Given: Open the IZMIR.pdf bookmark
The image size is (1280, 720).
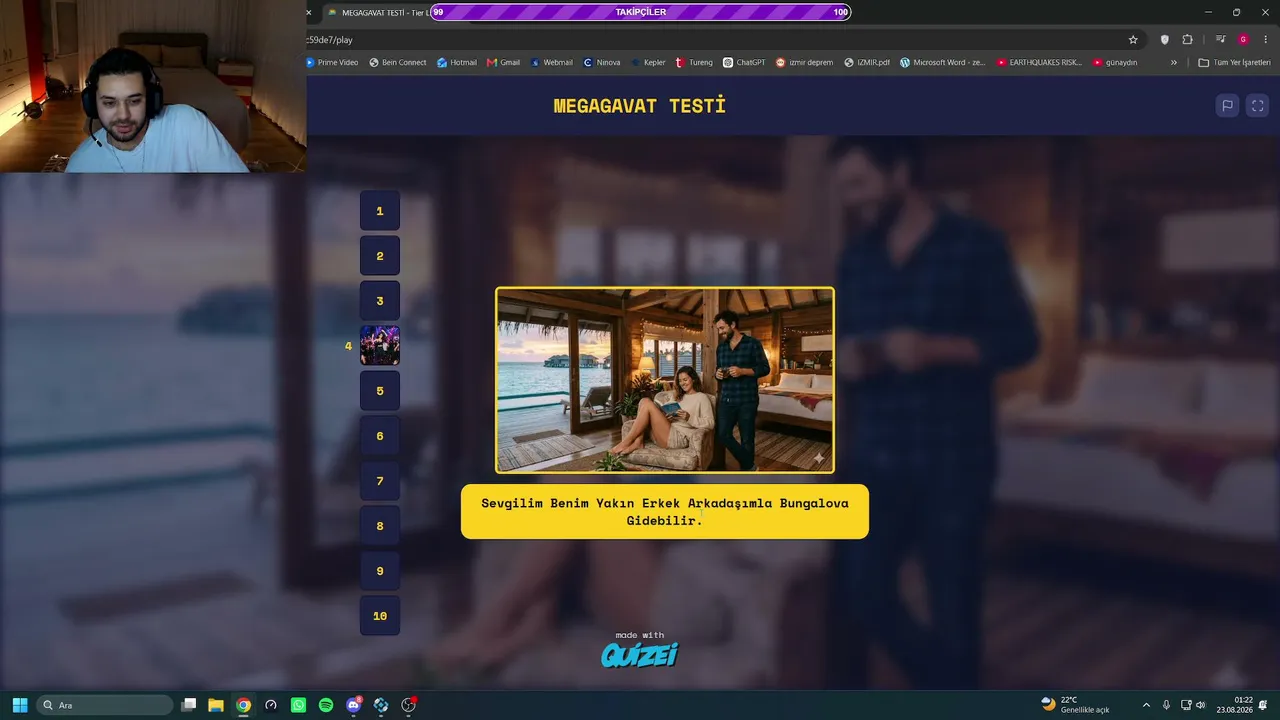Looking at the screenshot, I should pos(867,62).
